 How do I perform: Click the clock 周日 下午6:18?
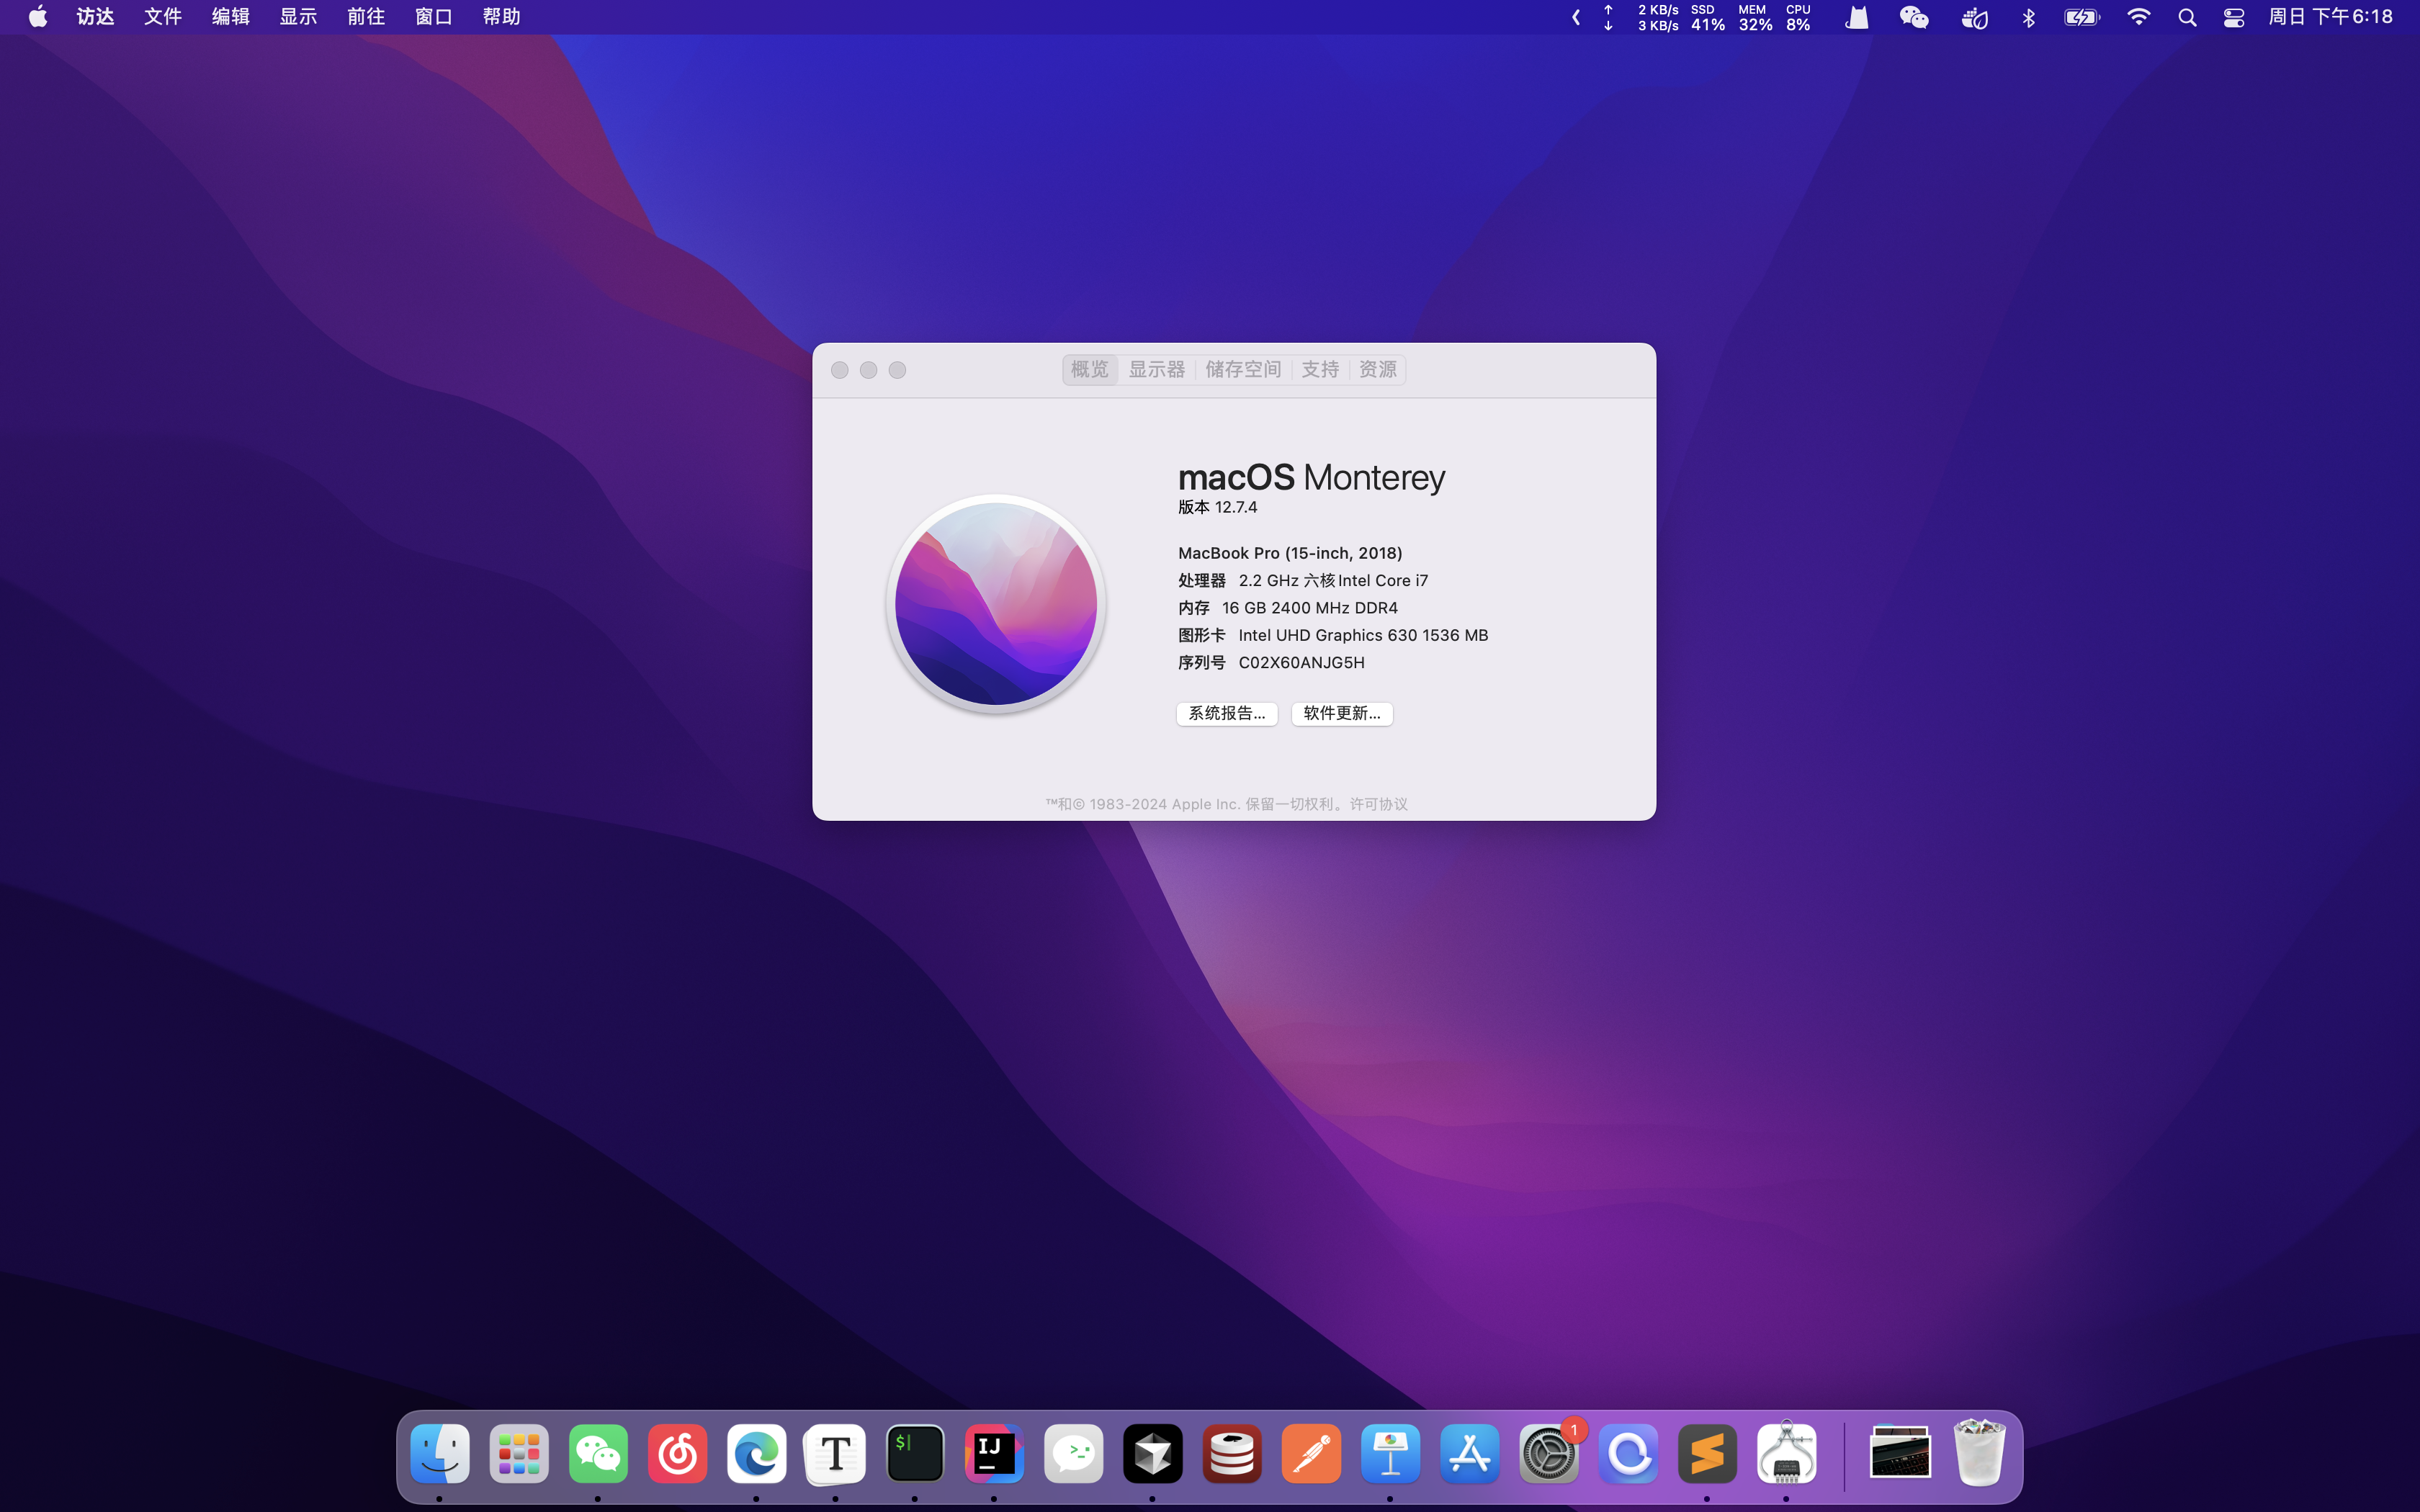pyautogui.click(x=2330, y=17)
